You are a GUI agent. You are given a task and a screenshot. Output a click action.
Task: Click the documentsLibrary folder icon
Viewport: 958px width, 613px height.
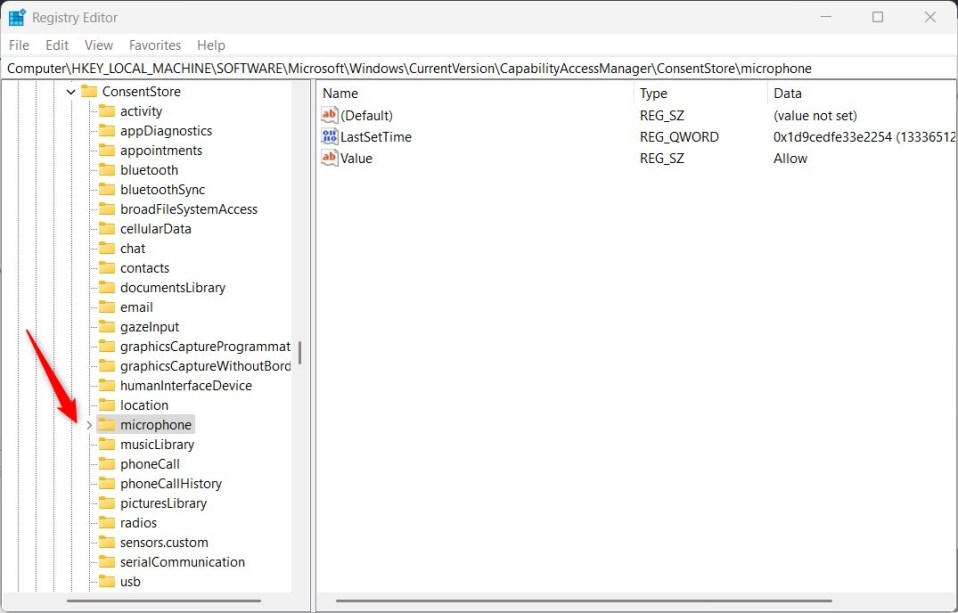[107, 287]
